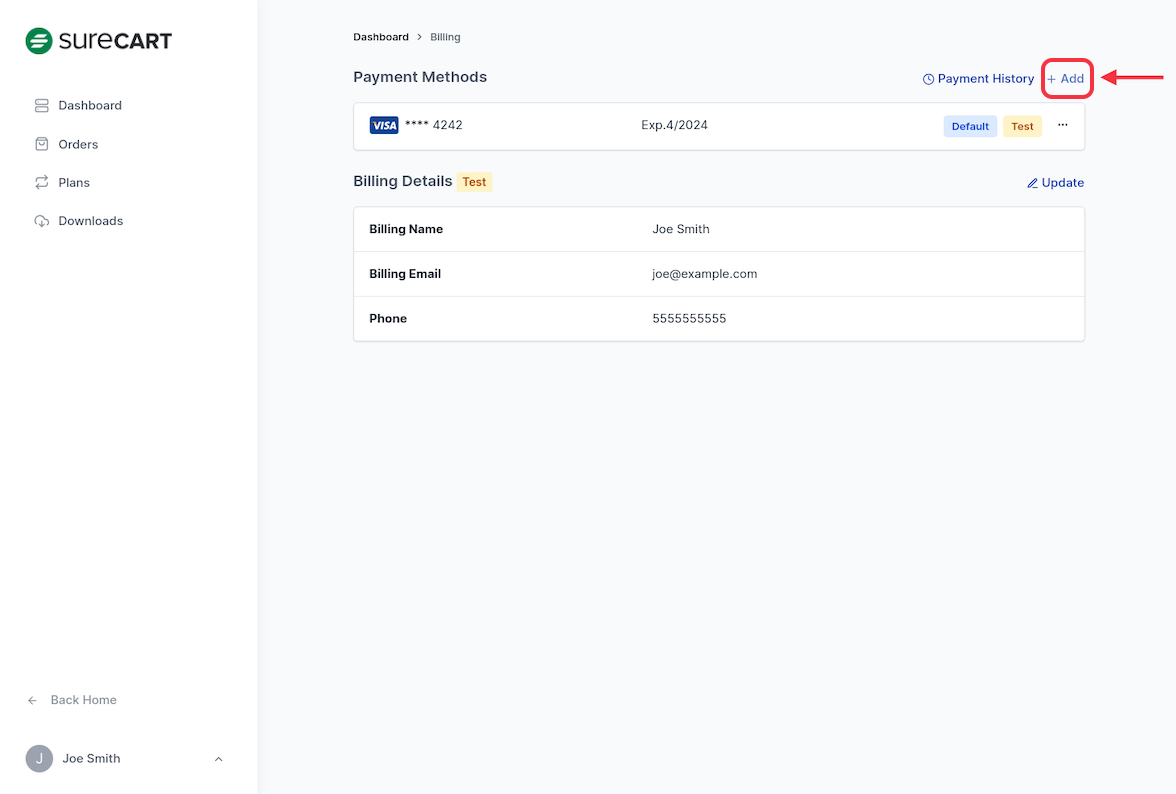Screen dimensions: 1176x794
Task: Click the SureCart logo icon
Action: (39, 41)
